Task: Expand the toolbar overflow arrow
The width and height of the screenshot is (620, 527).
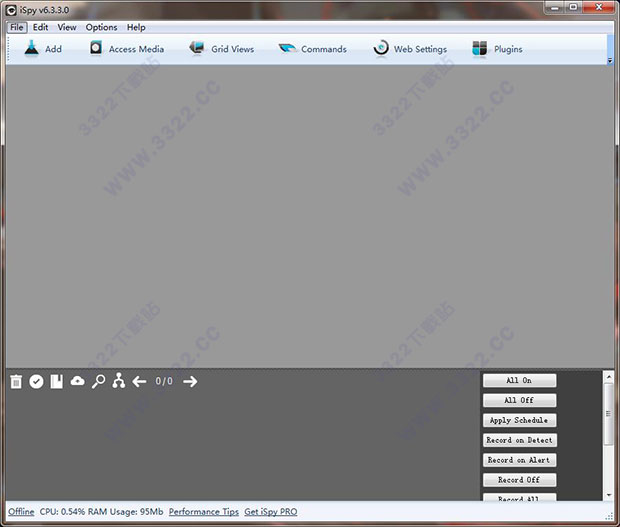Action: tap(610, 60)
